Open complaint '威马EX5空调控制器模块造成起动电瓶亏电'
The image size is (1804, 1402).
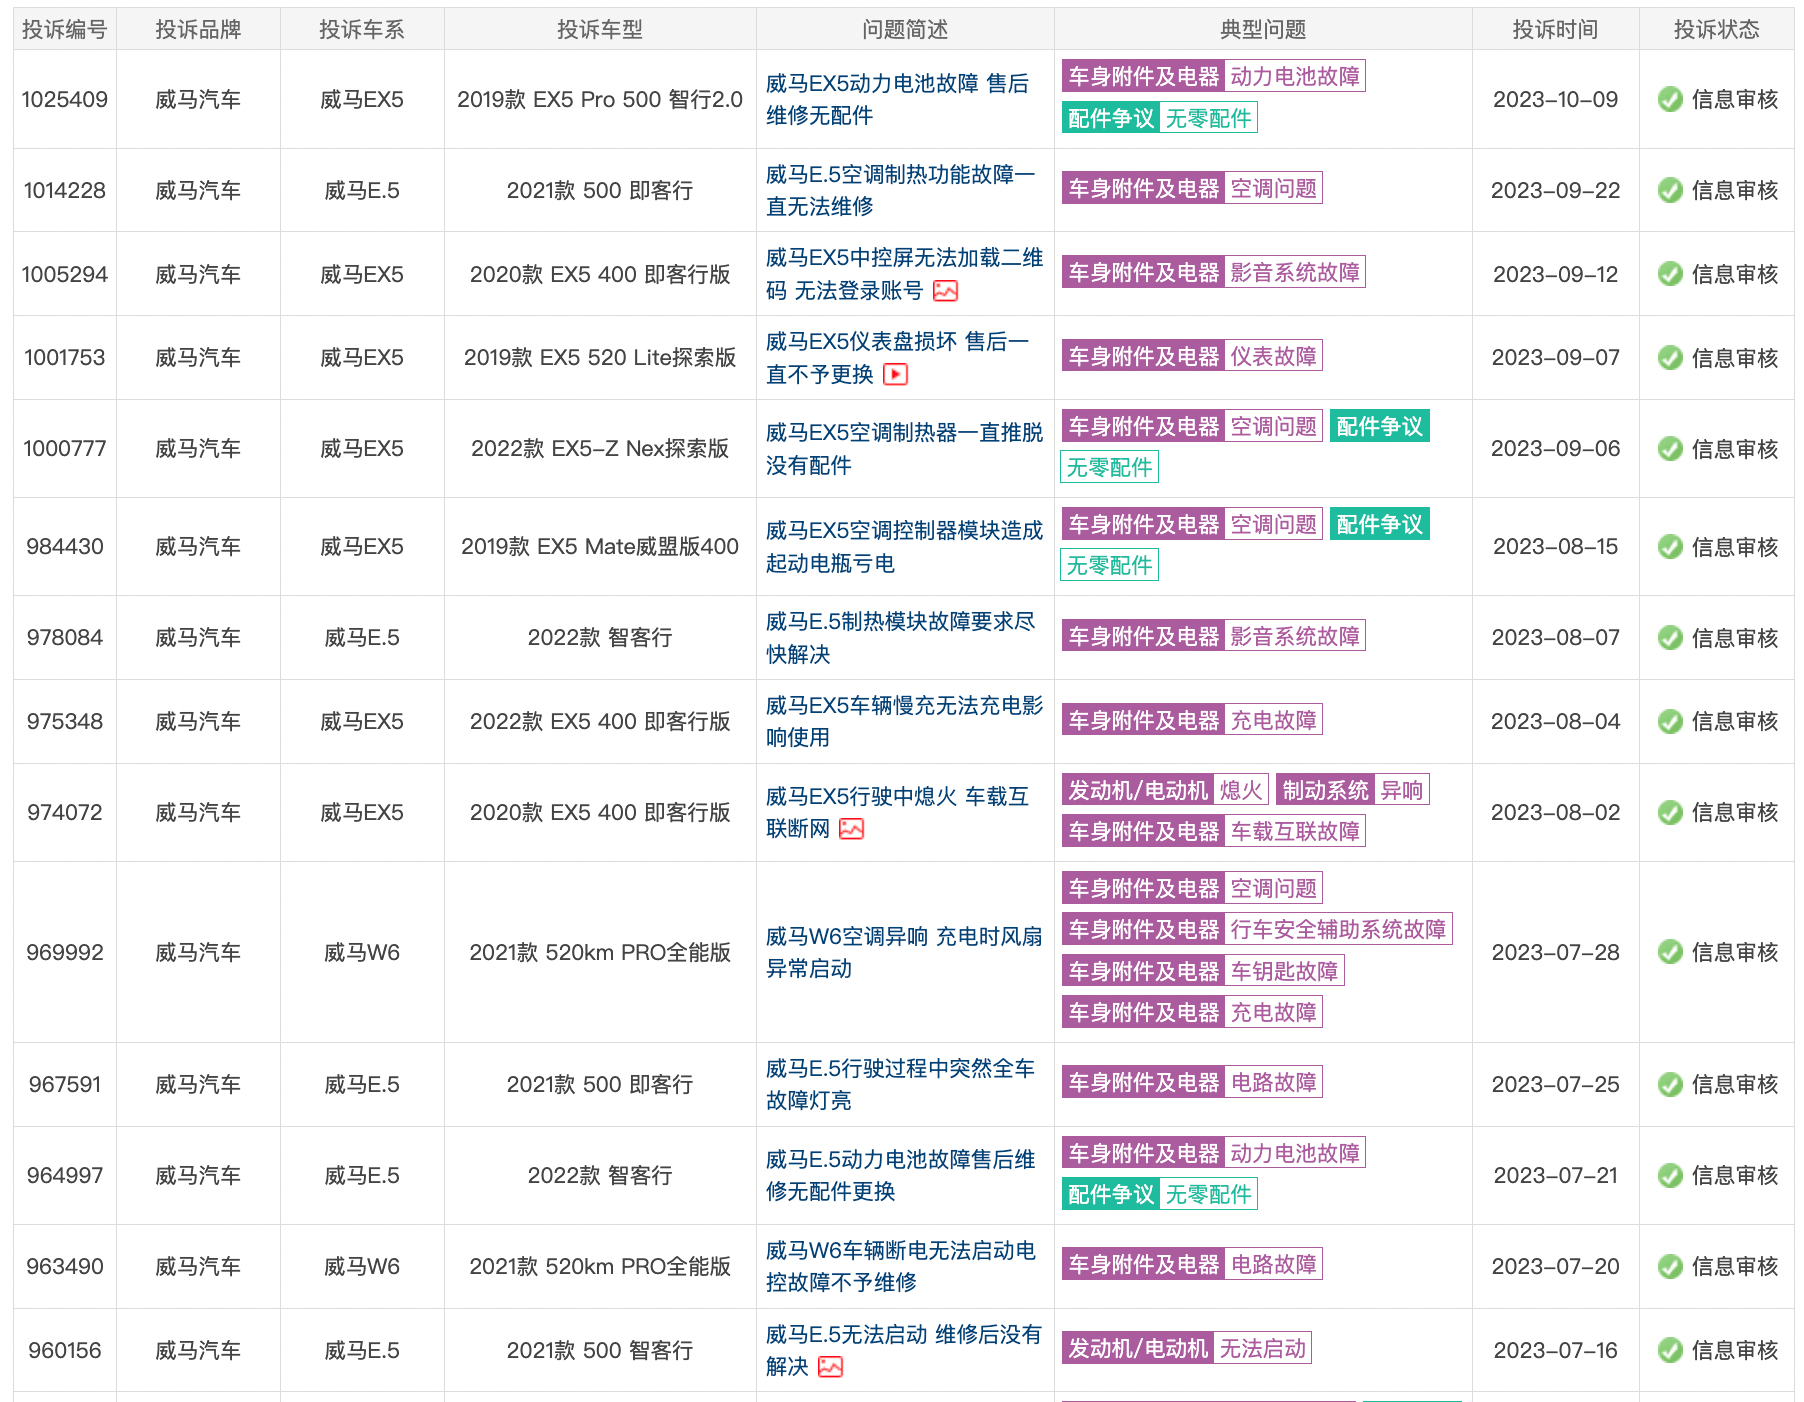904,547
